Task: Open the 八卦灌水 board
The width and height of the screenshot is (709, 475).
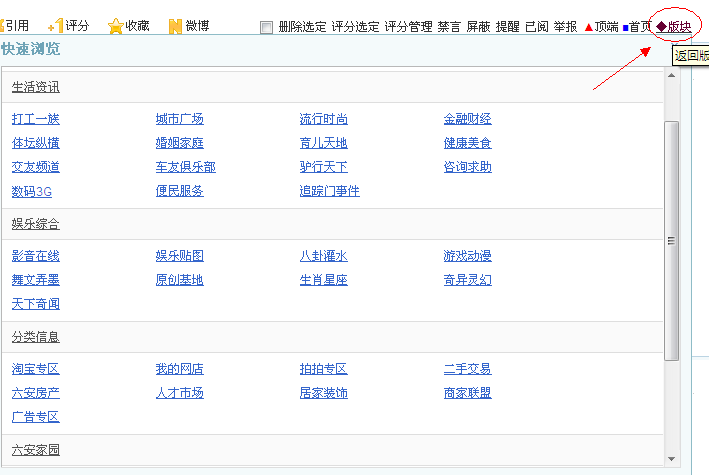Action: click(323, 256)
